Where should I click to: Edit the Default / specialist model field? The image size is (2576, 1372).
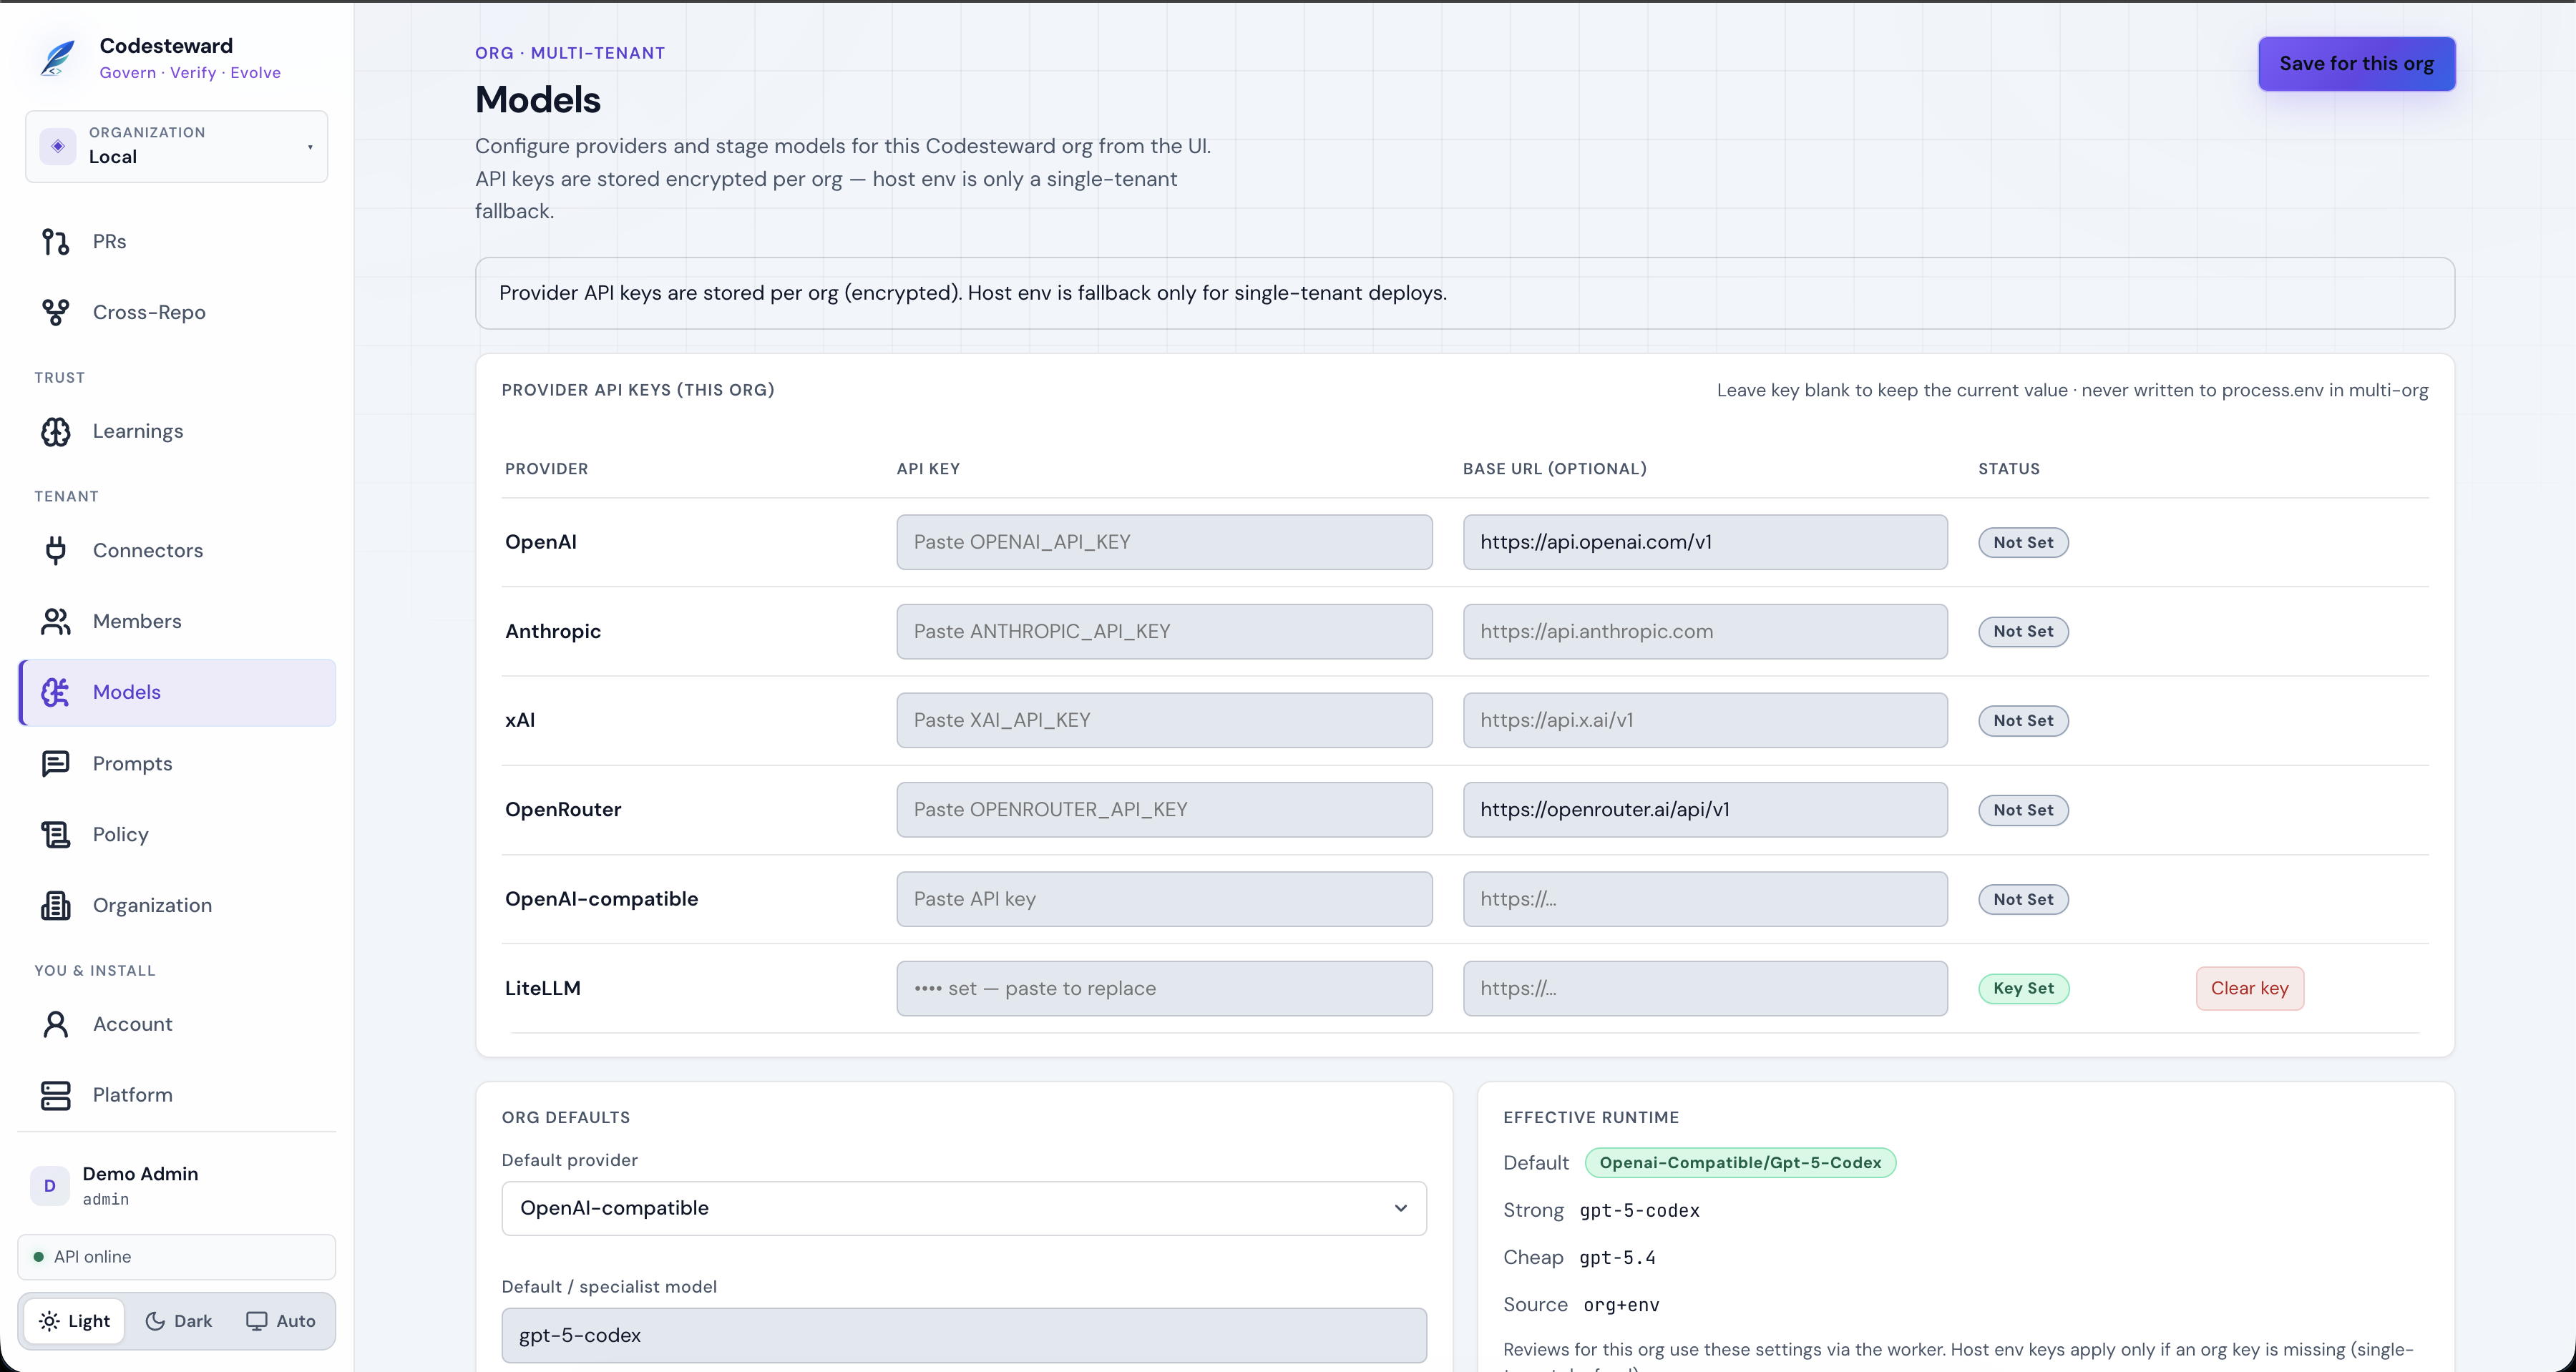click(964, 1336)
